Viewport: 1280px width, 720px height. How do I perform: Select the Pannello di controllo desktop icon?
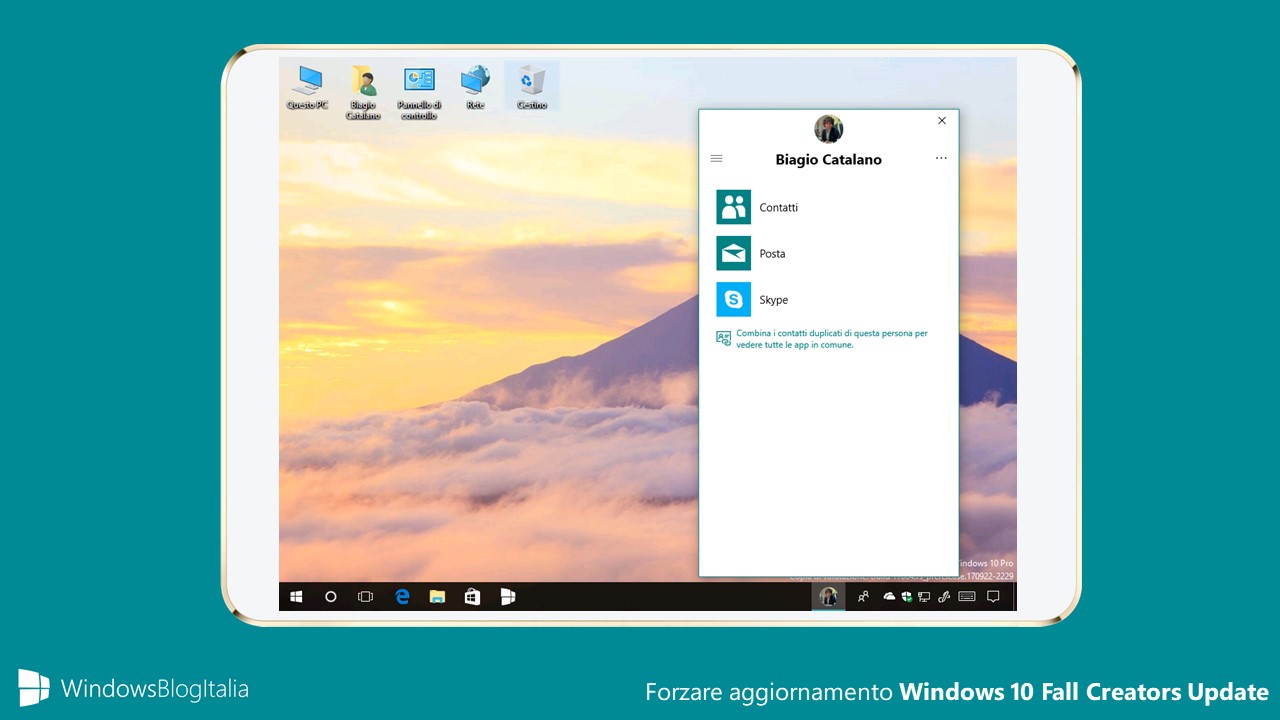(x=419, y=92)
